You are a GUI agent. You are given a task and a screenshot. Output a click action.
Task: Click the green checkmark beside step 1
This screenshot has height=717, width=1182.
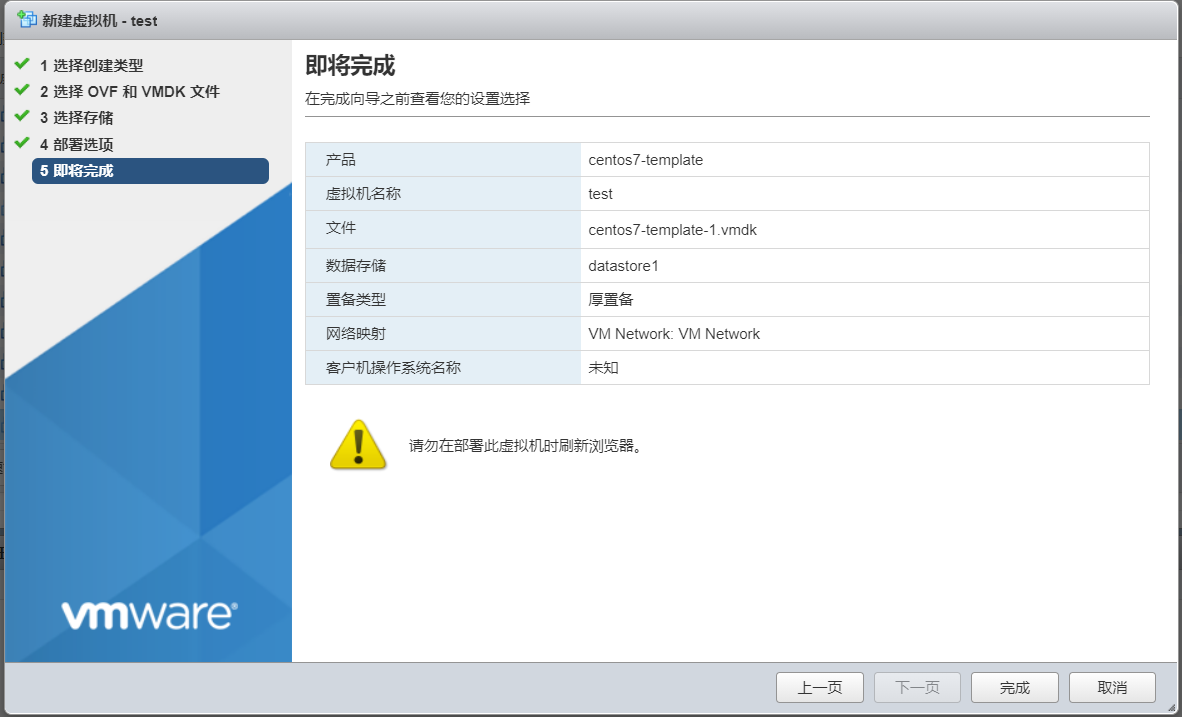point(22,65)
